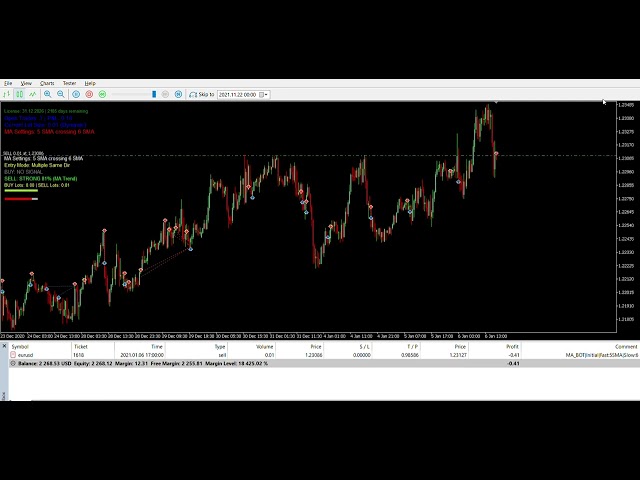The image size is (640, 480).
Task: Close the trade panel with the X
Action: pyautogui.click(x=4, y=346)
